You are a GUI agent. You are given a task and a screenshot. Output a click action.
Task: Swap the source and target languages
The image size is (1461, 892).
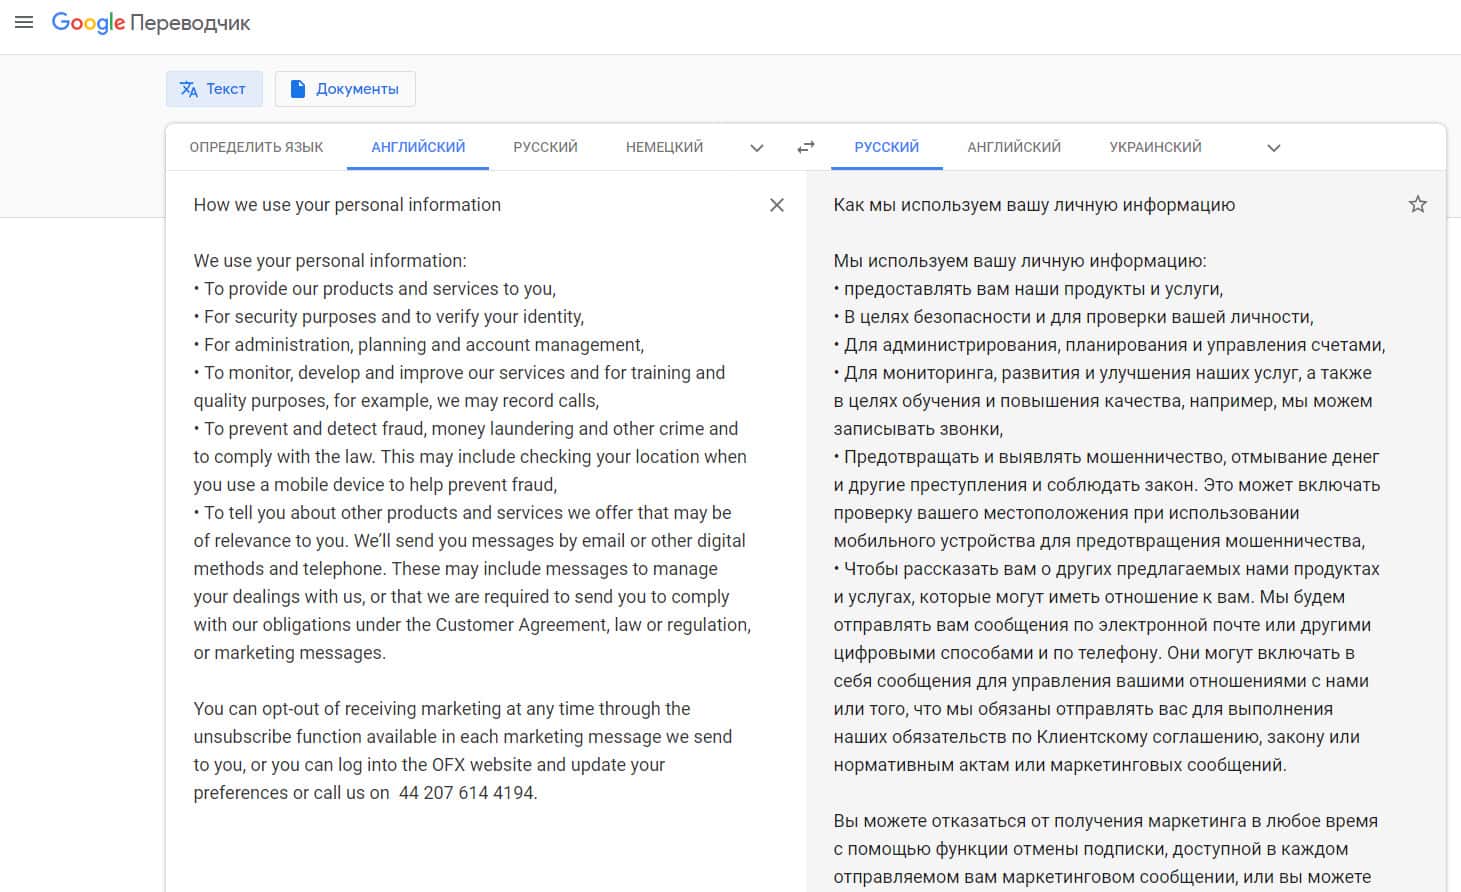(805, 147)
